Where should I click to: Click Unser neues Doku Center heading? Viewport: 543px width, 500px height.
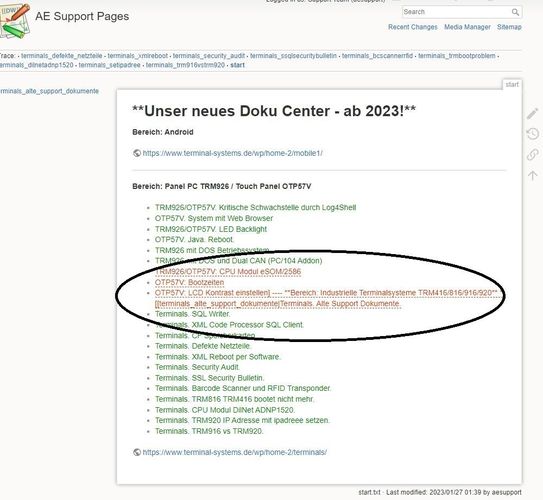tap(274, 111)
